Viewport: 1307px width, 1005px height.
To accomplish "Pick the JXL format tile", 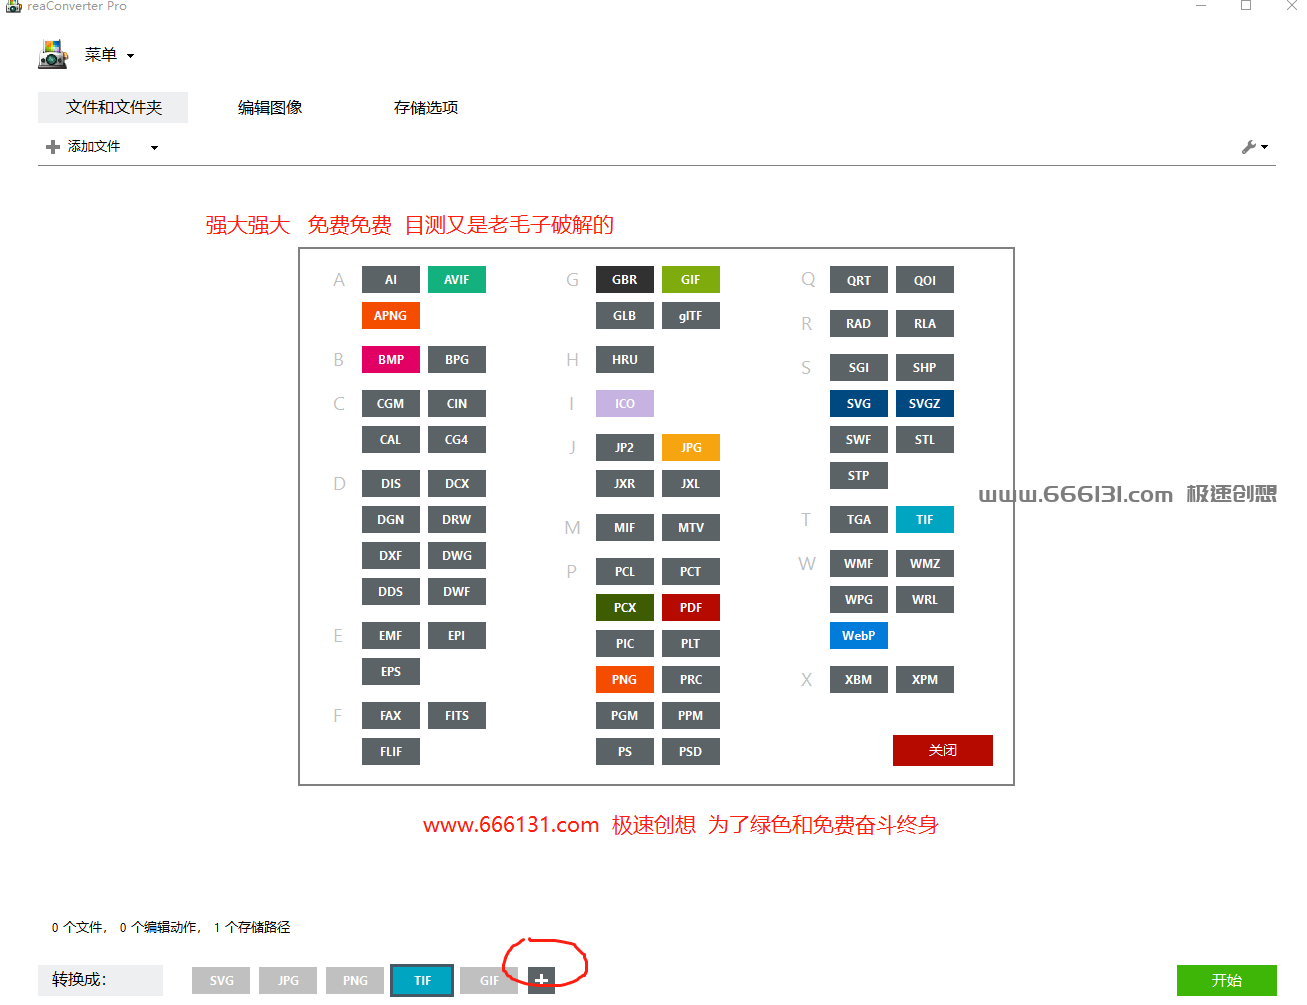I will (691, 484).
